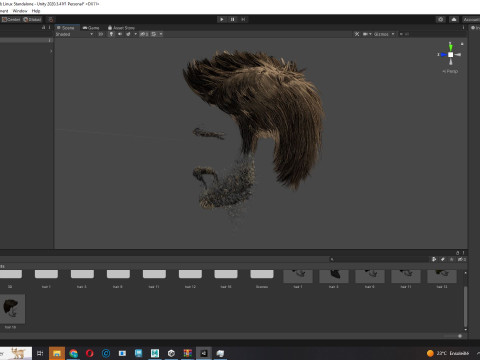Screen dimensions: 480x360
Task: Open the Help menu
Action: point(36,11)
